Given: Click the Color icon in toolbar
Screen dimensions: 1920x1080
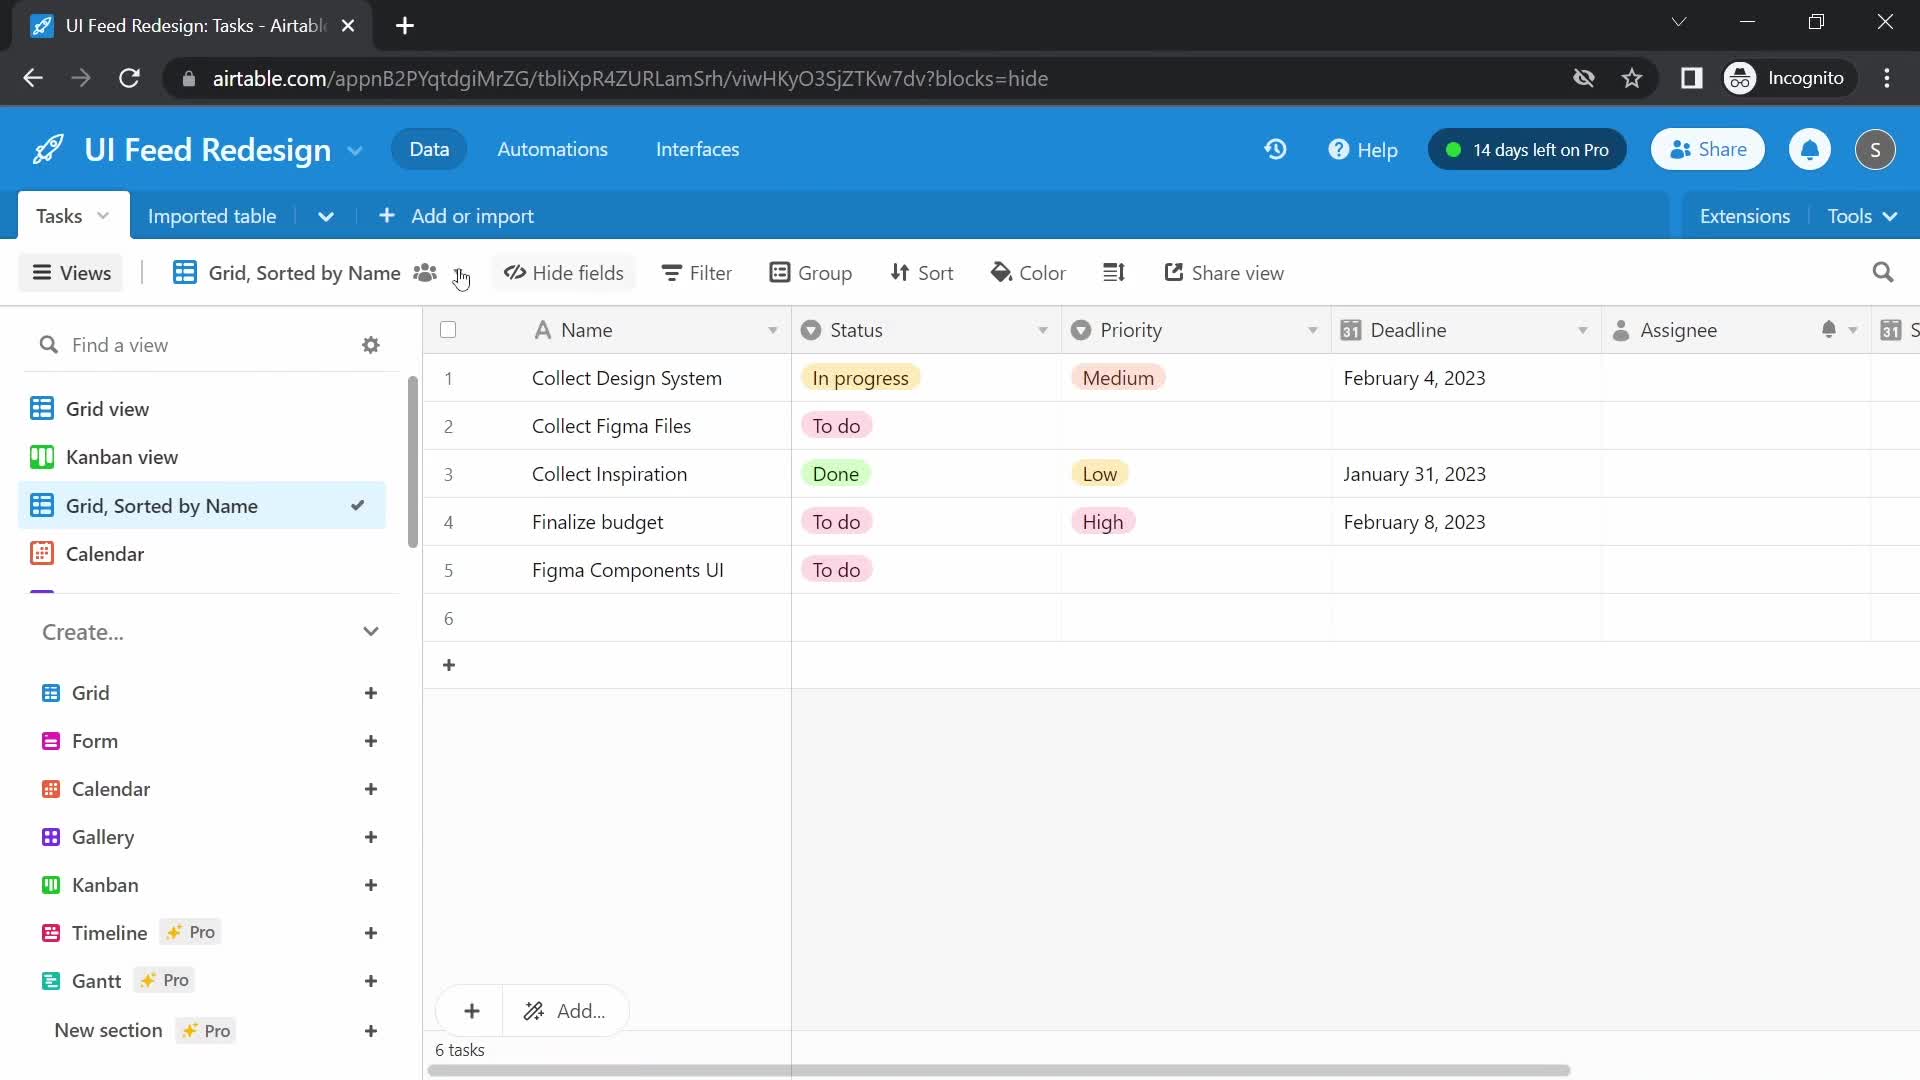Looking at the screenshot, I should click(x=1030, y=272).
